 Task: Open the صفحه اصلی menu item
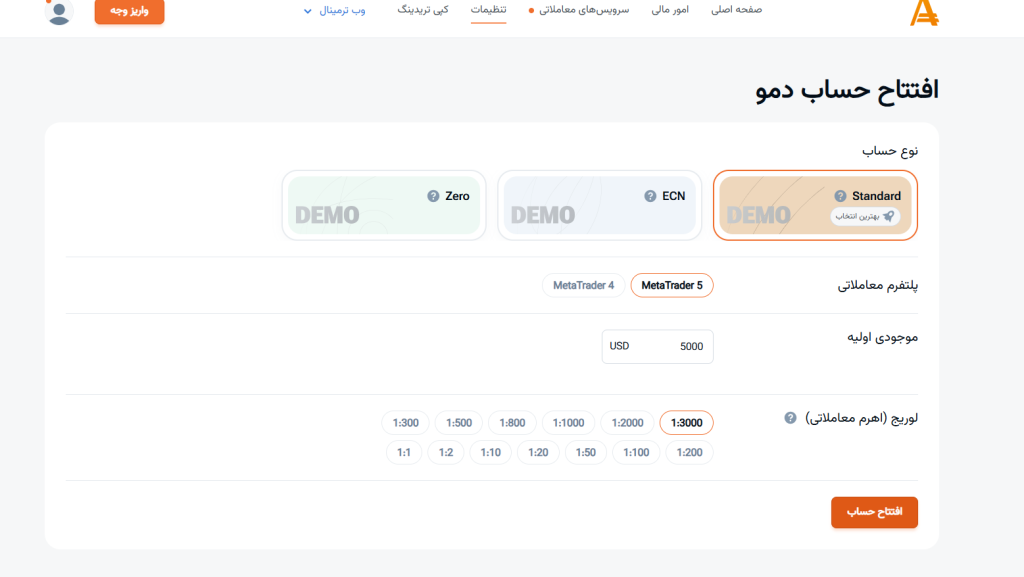[x=736, y=10]
